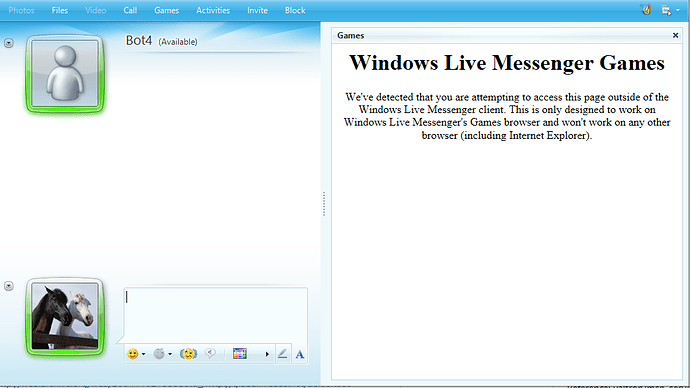
Task: Expand options beside Bot4's display picture
Action: click(9, 43)
